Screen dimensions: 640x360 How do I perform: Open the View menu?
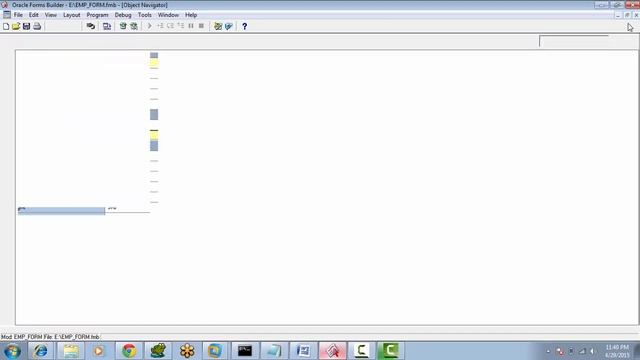click(x=51, y=15)
